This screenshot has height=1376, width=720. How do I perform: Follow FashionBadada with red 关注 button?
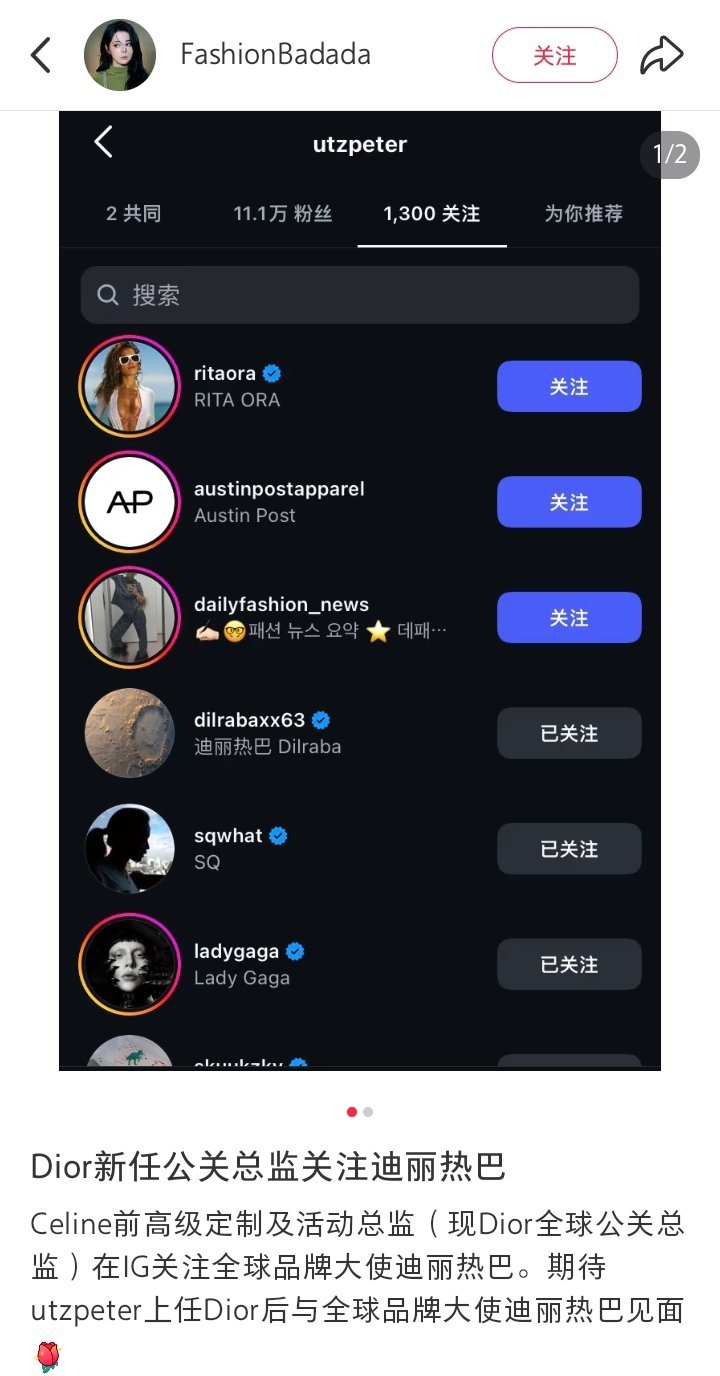[555, 55]
